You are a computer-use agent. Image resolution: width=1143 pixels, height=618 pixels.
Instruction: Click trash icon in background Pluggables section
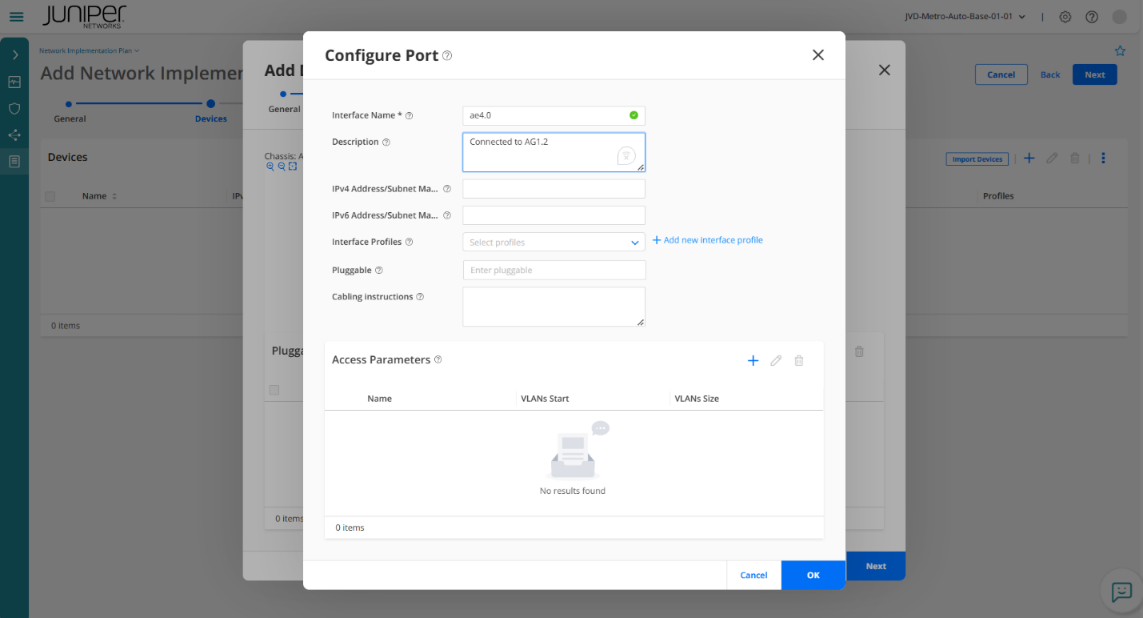tap(859, 352)
